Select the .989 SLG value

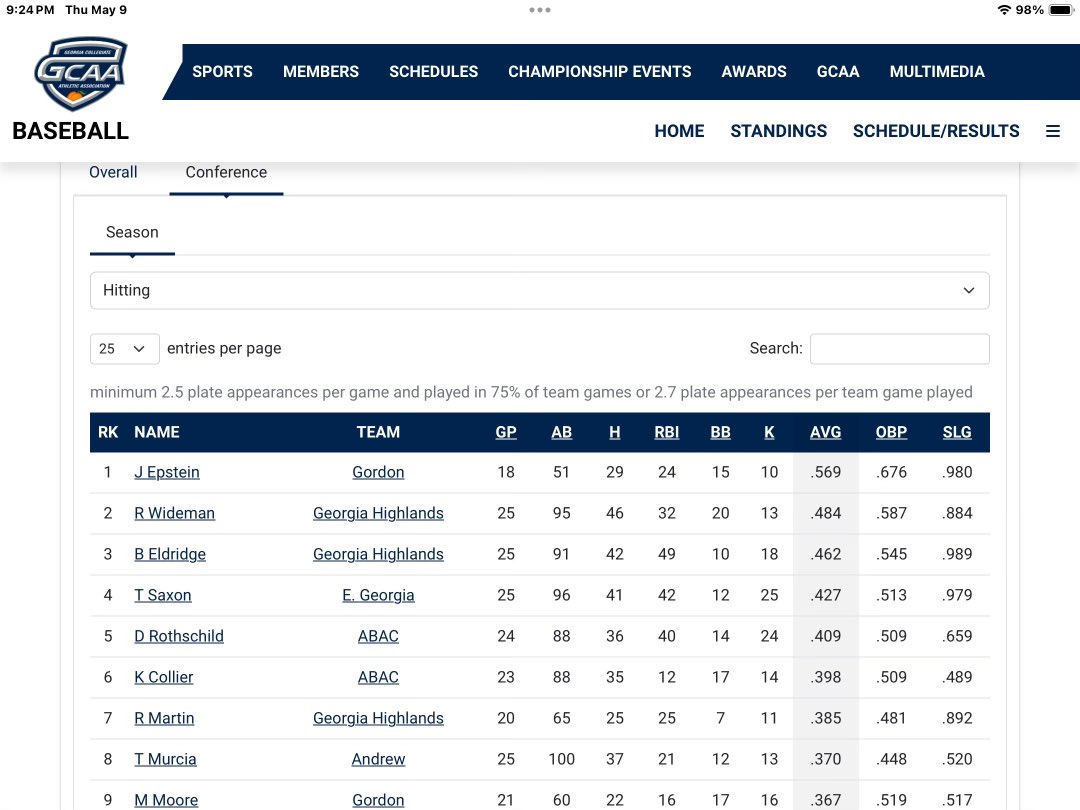pos(957,554)
